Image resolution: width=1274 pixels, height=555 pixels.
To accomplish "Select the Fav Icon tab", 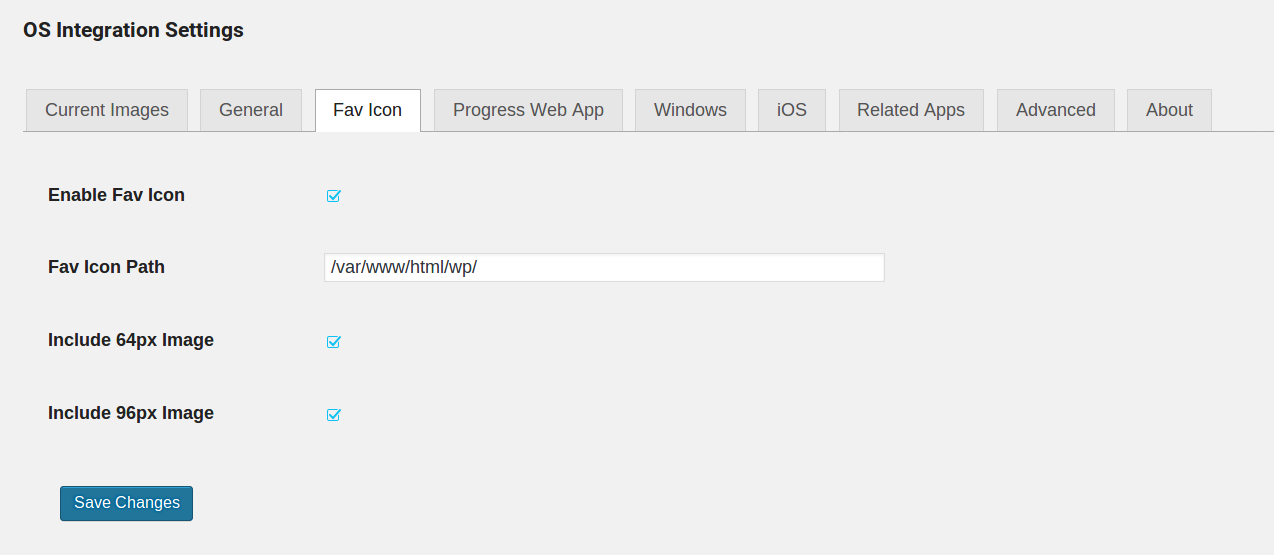I will (368, 110).
